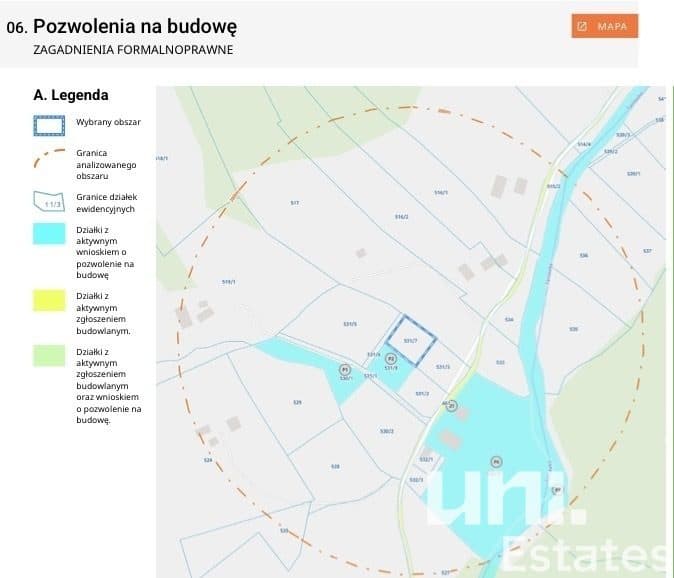Select the blue-outlined selected parcel 531/7
The image size is (674, 578).
click(x=411, y=340)
